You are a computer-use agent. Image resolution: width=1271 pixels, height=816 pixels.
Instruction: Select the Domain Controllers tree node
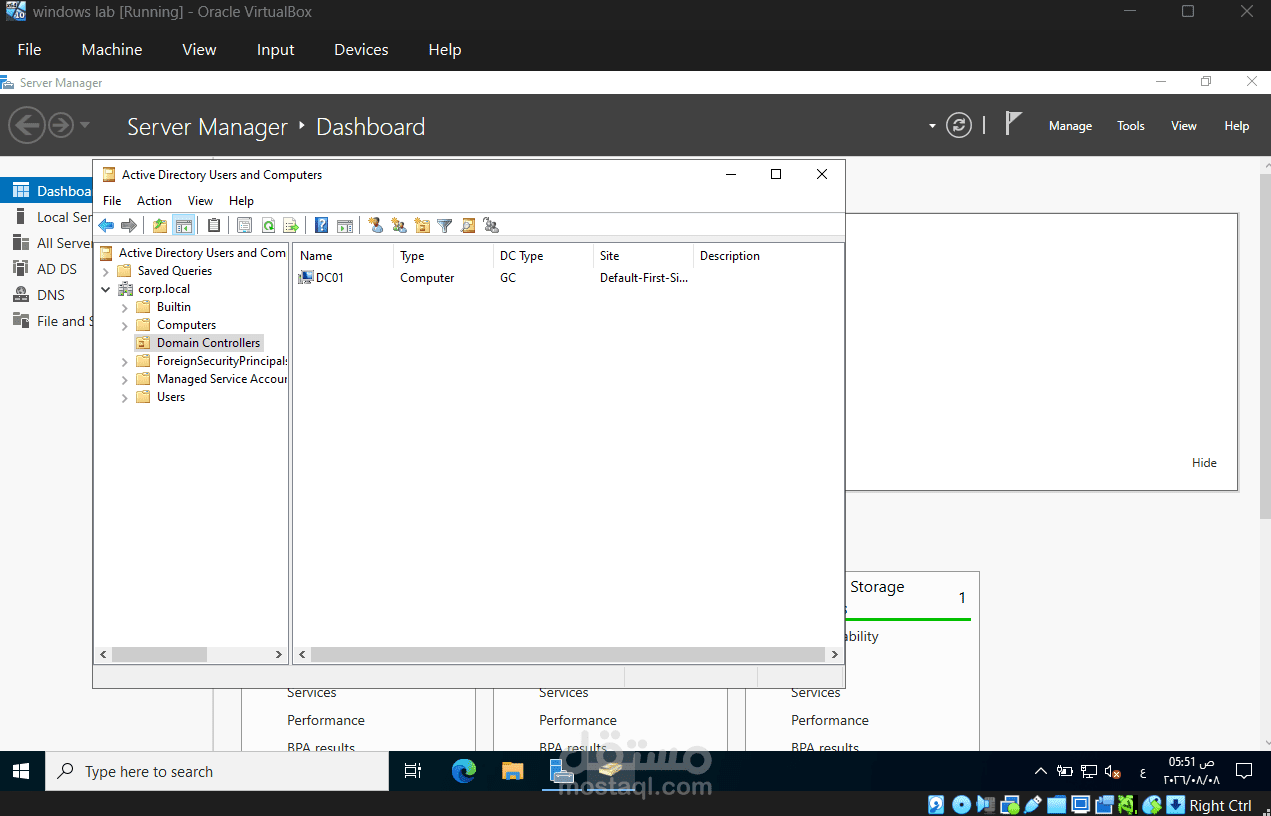[x=208, y=343]
